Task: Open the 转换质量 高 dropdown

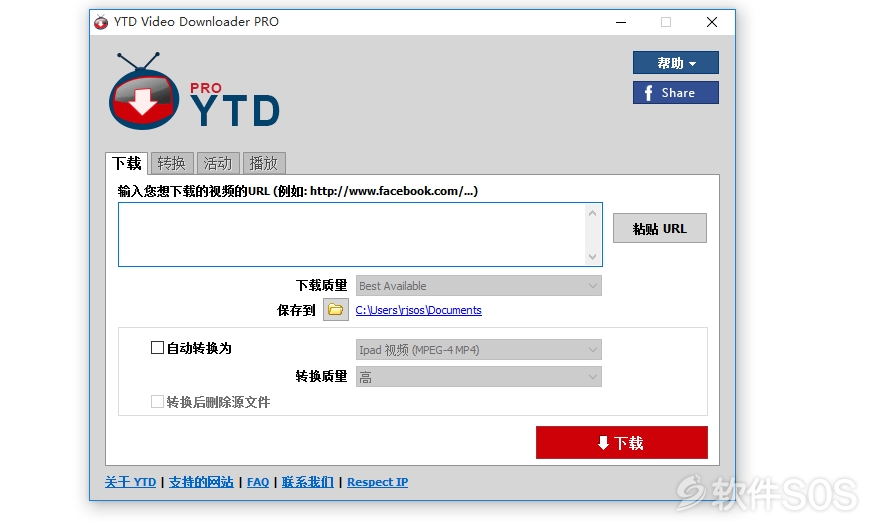Action: [x=478, y=377]
